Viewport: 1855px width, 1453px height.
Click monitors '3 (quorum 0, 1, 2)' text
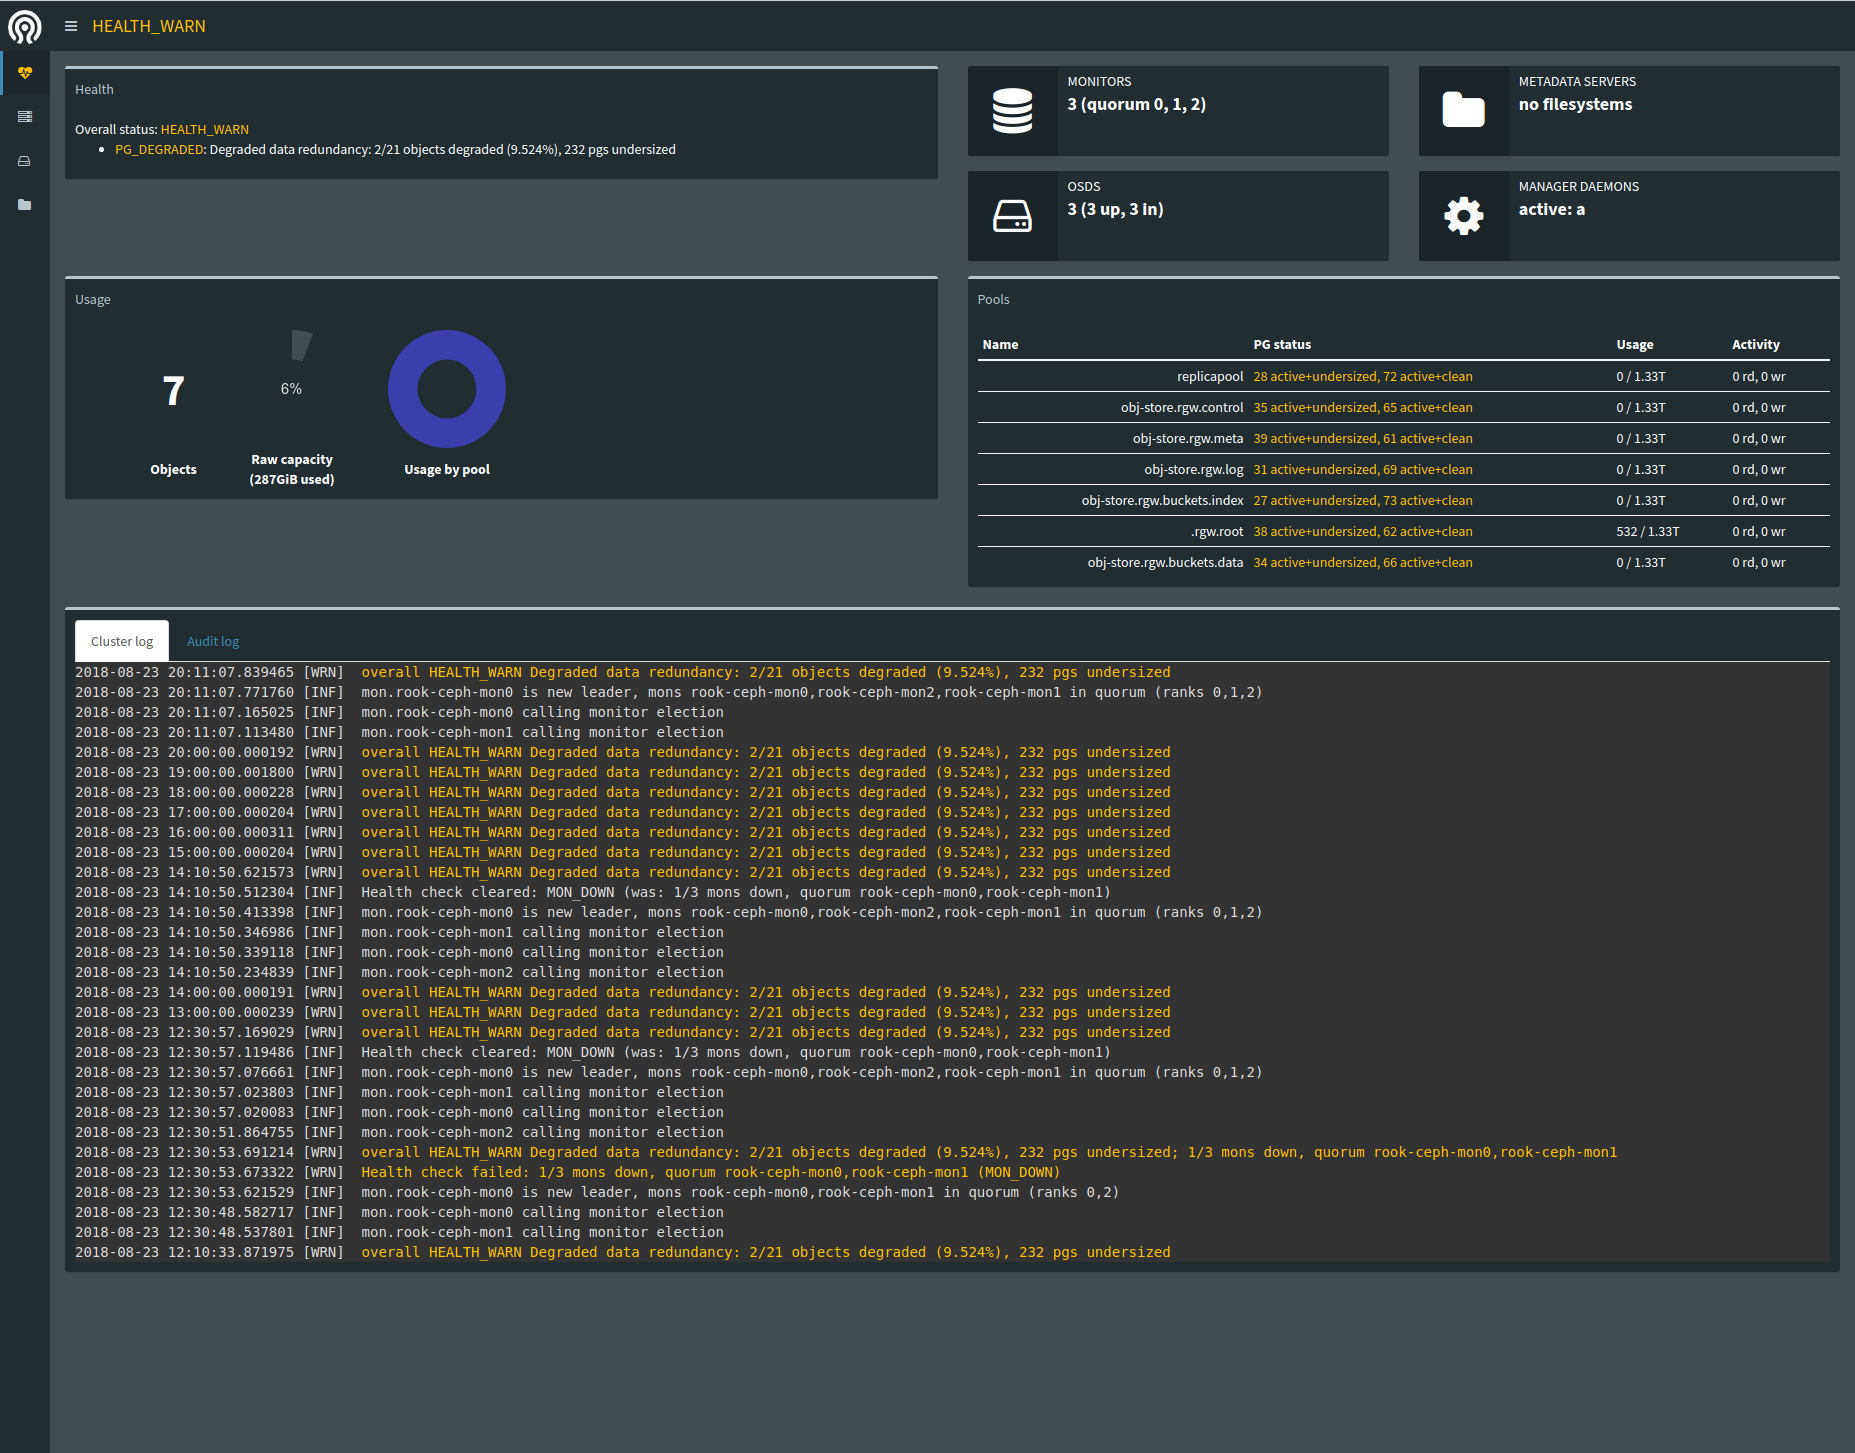coord(1136,104)
